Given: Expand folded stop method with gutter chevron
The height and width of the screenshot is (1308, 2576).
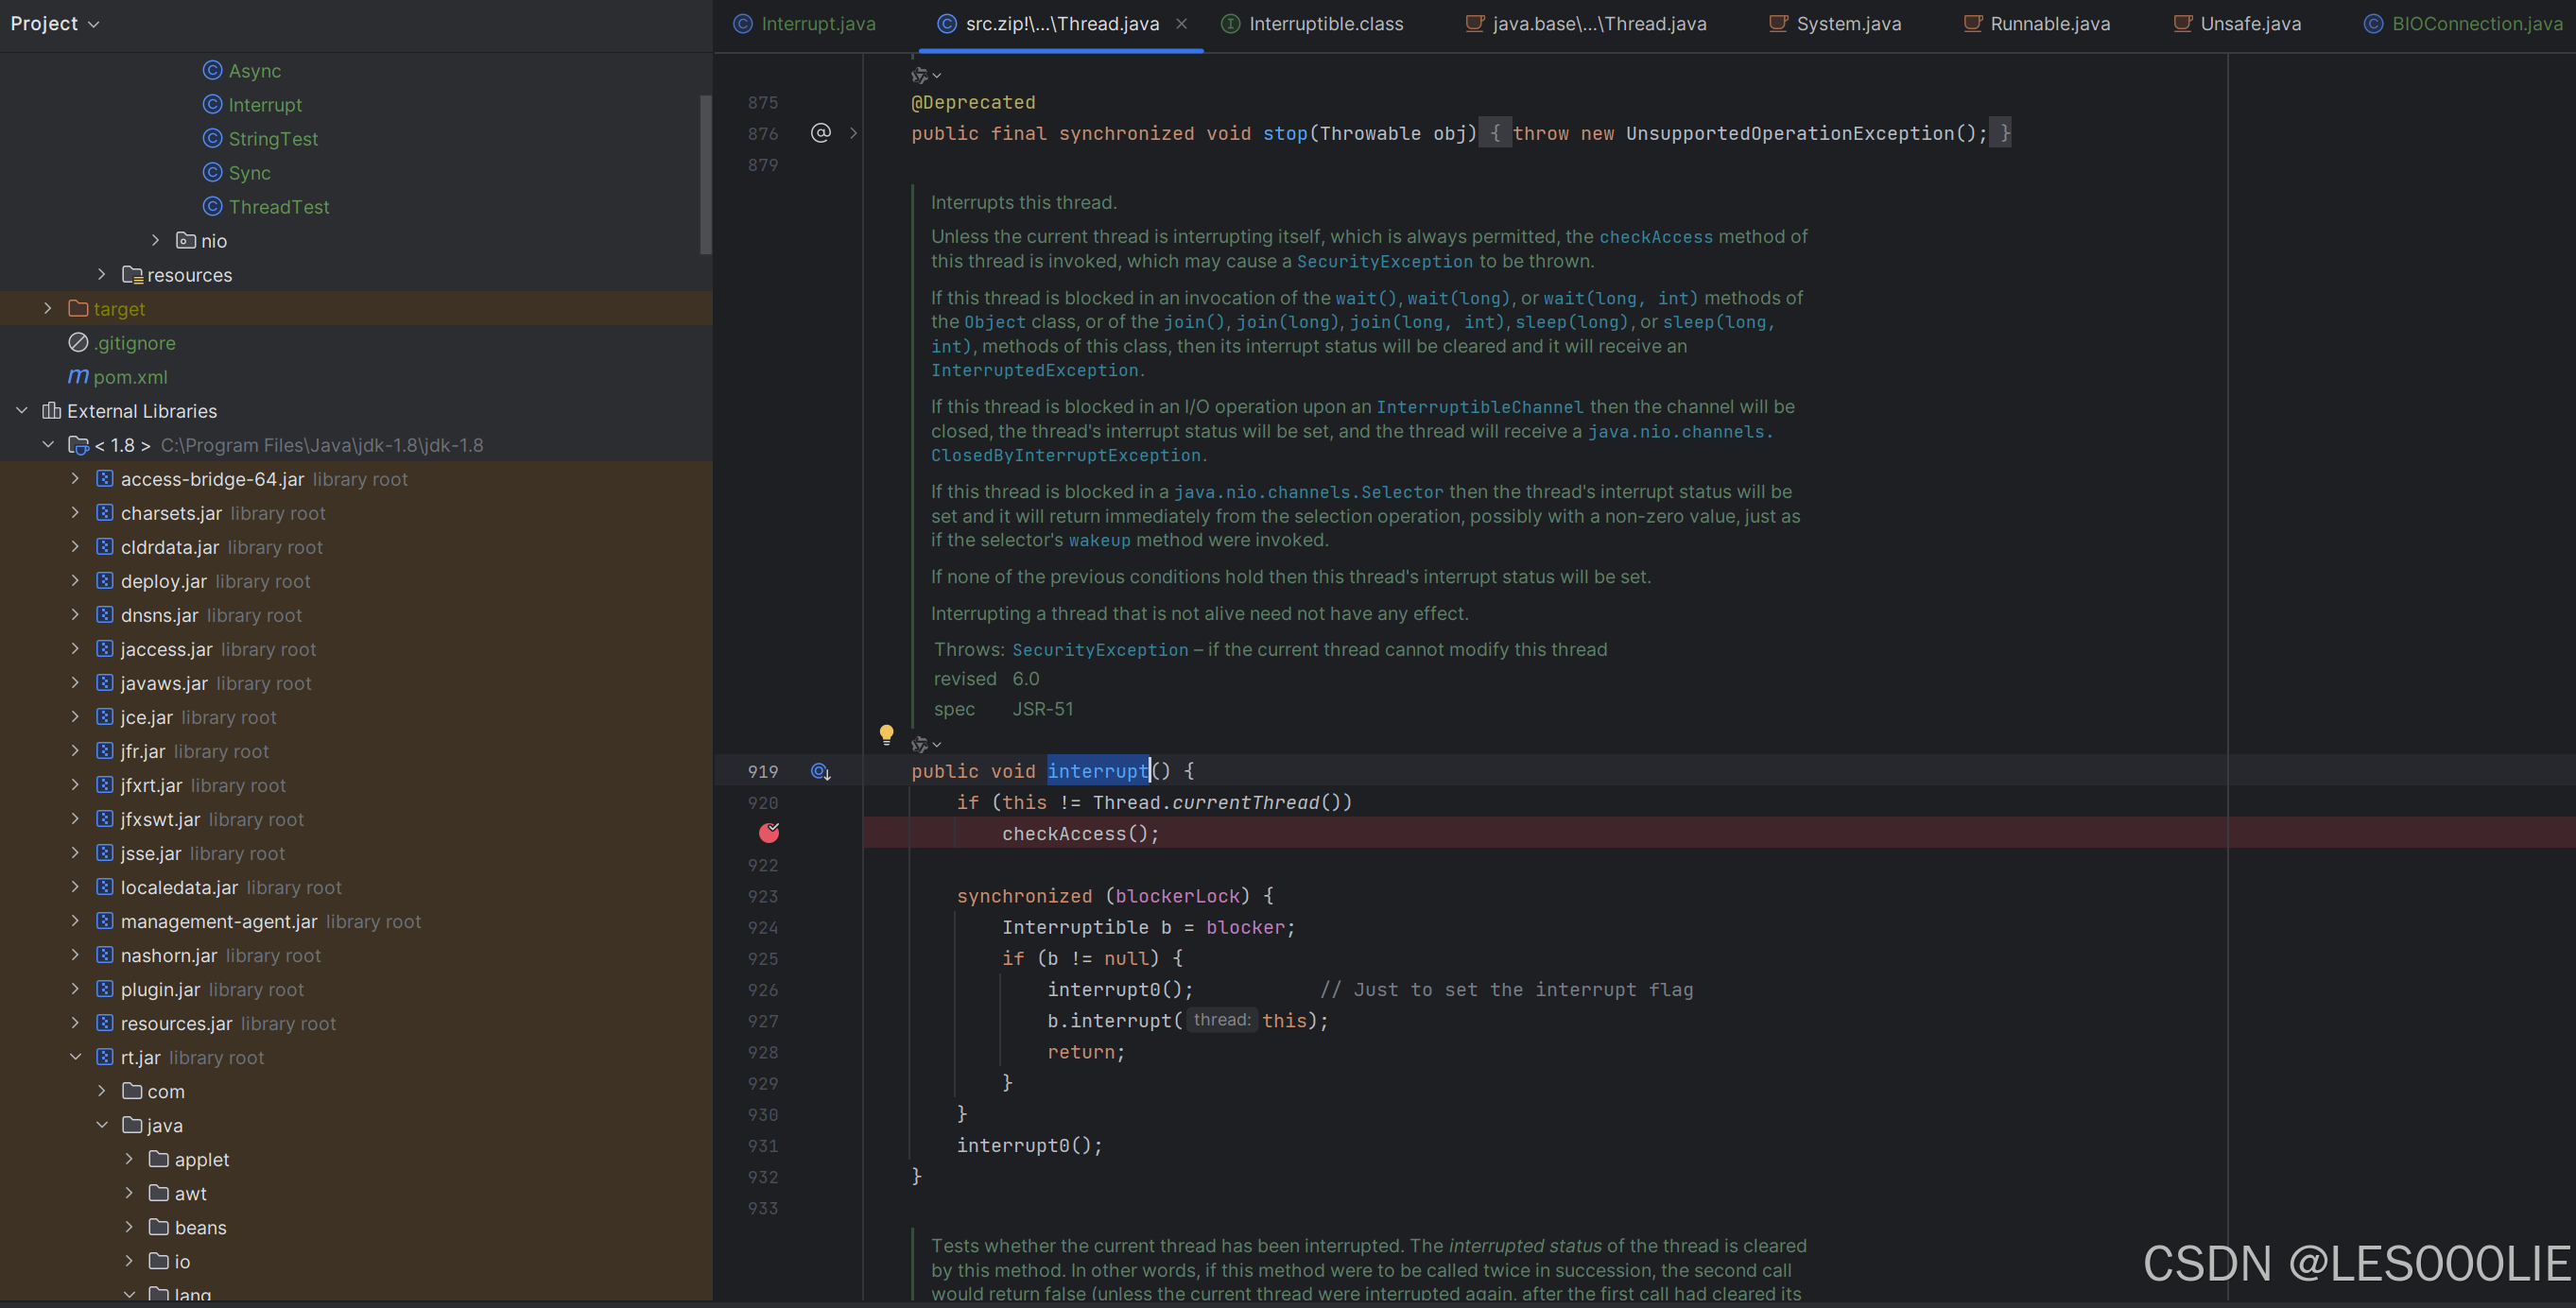Looking at the screenshot, I should tap(853, 133).
